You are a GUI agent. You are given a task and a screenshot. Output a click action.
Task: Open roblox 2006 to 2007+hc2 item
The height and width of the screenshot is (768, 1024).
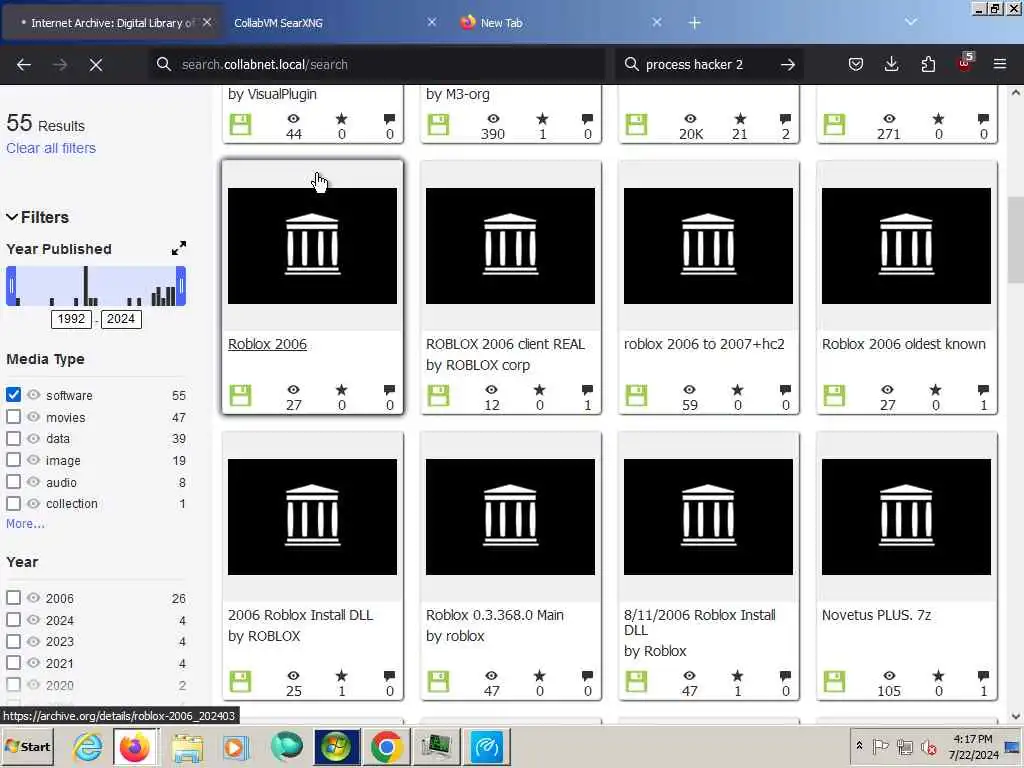704,344
